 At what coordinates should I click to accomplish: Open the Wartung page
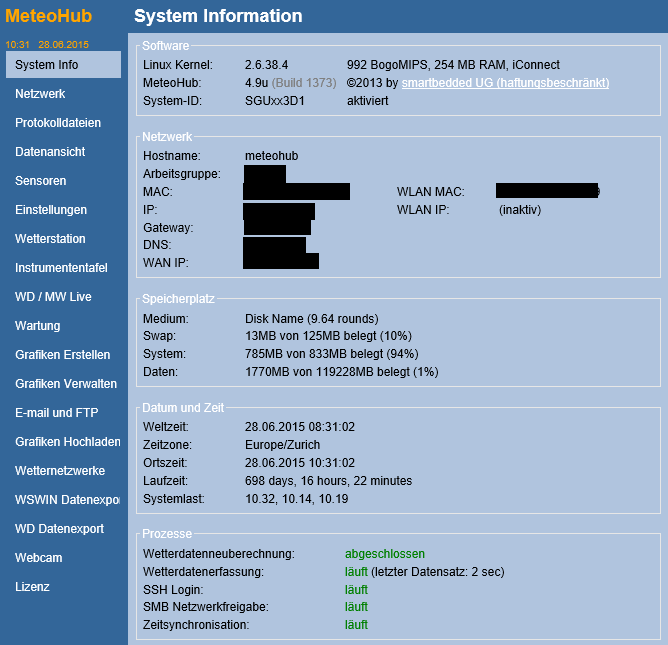pos(38,326)
